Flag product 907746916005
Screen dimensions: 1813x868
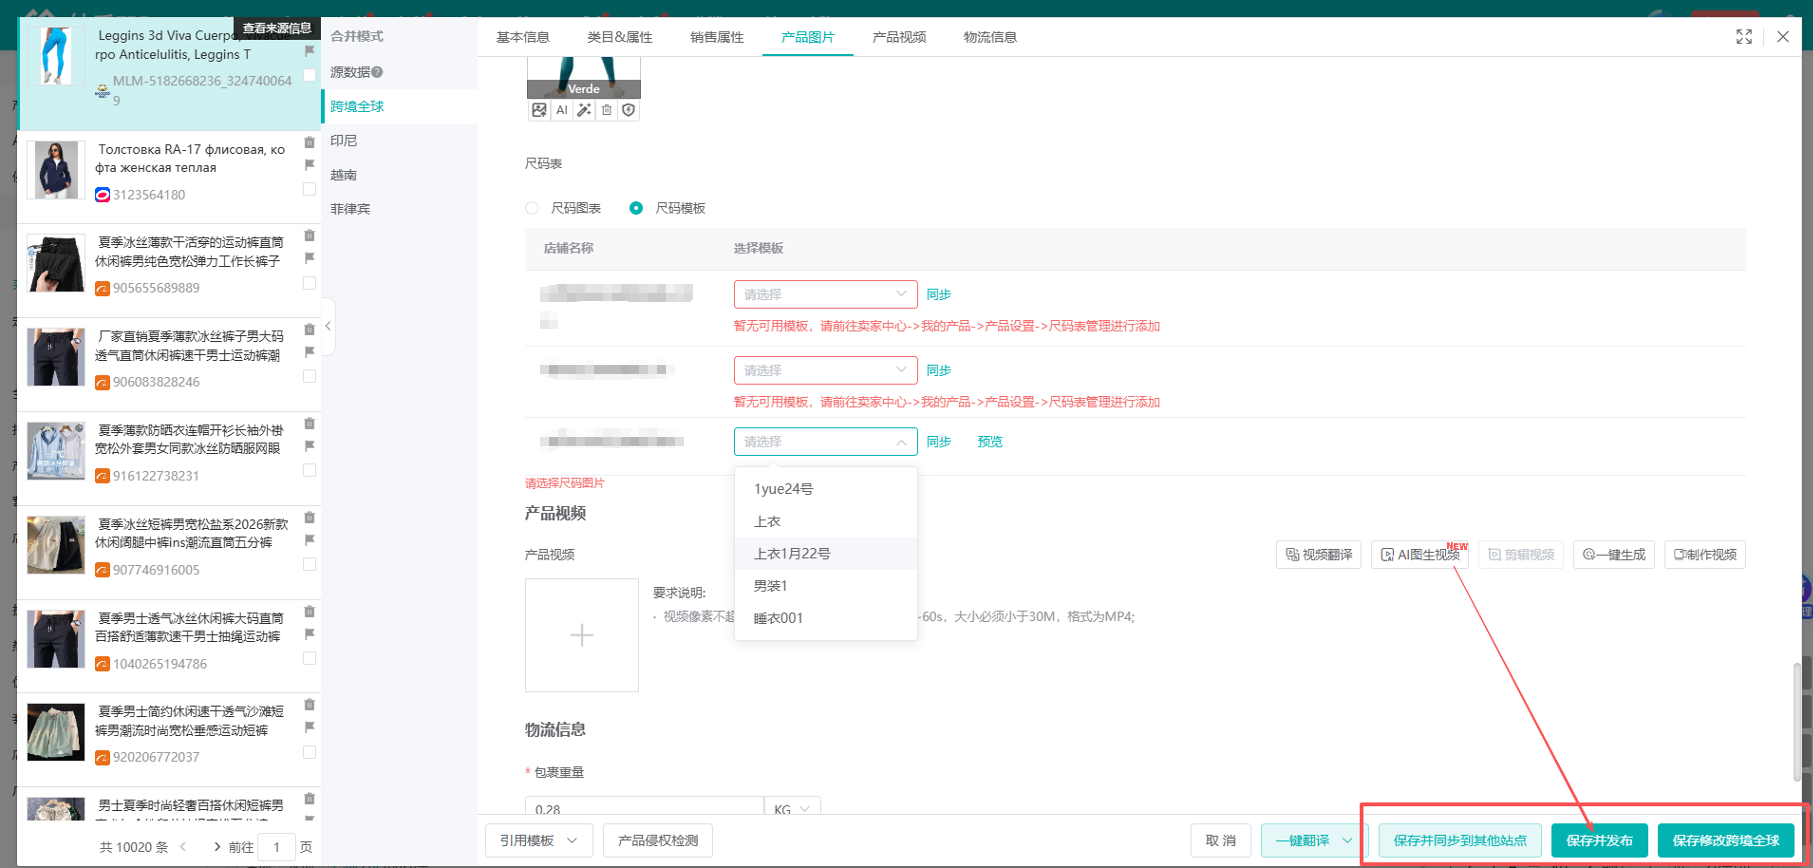(309, 540)
